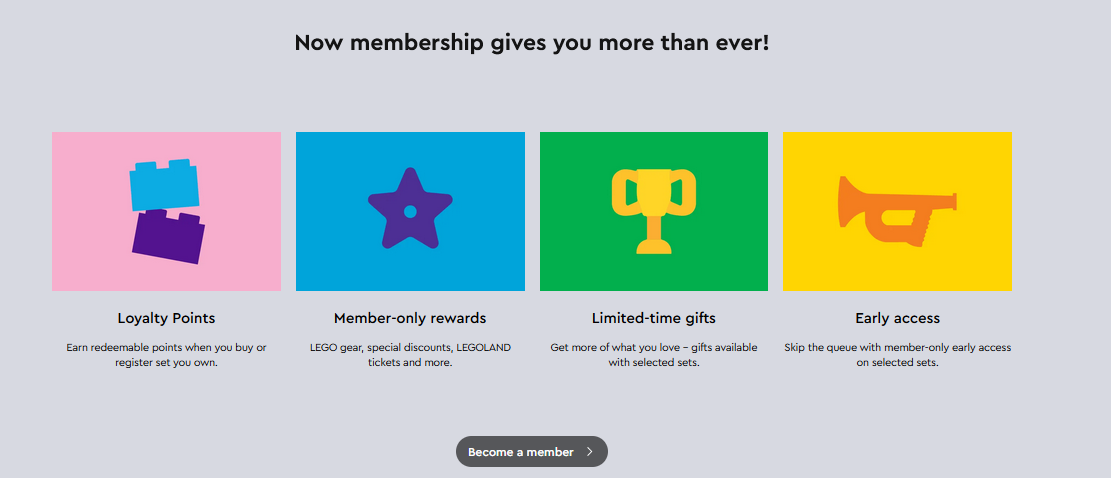Click the Get more of what you love text
Viewport: 1111px width, 478px height.
coord(654,355)
